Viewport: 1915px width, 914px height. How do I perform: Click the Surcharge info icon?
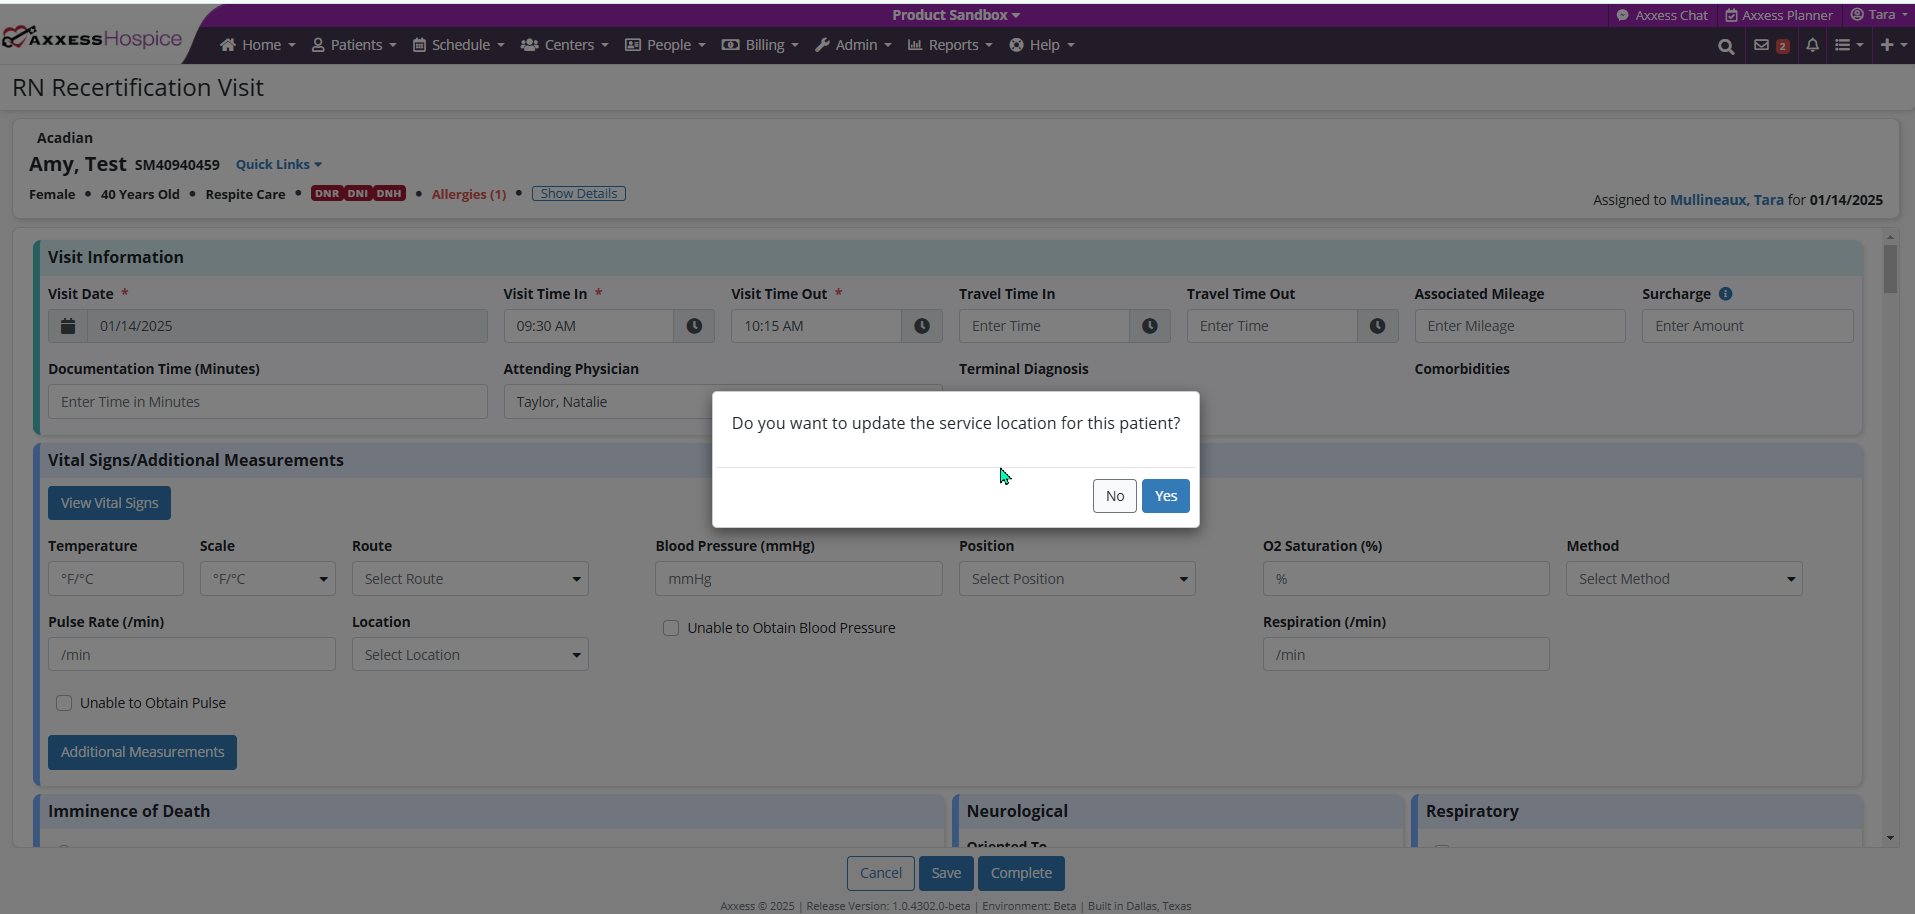coord(1725,294)
